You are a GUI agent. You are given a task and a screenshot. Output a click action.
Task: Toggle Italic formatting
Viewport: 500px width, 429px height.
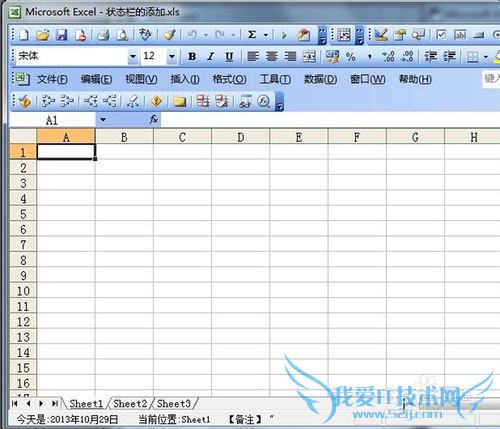coord(210,57)
